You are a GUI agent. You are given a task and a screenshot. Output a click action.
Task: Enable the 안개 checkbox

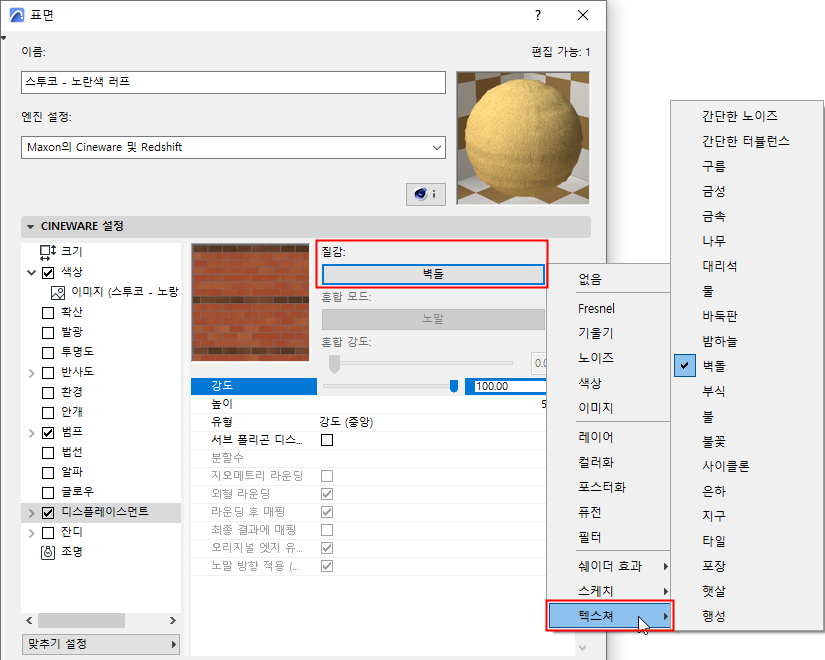click(48, 413)
